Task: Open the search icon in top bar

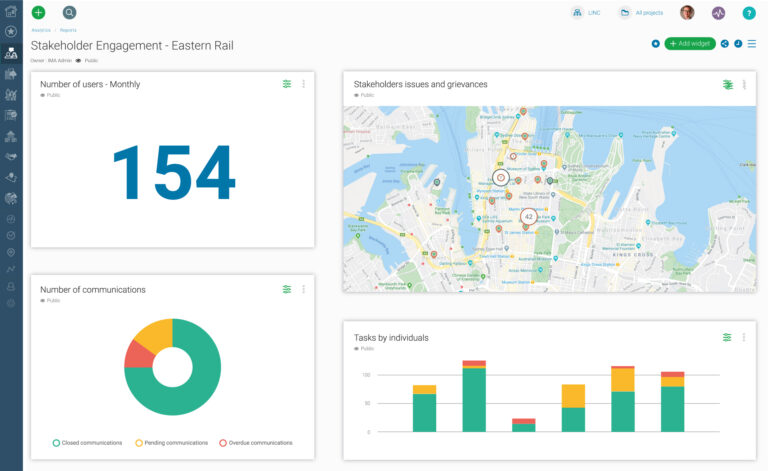Action: (x=69, y=13)
